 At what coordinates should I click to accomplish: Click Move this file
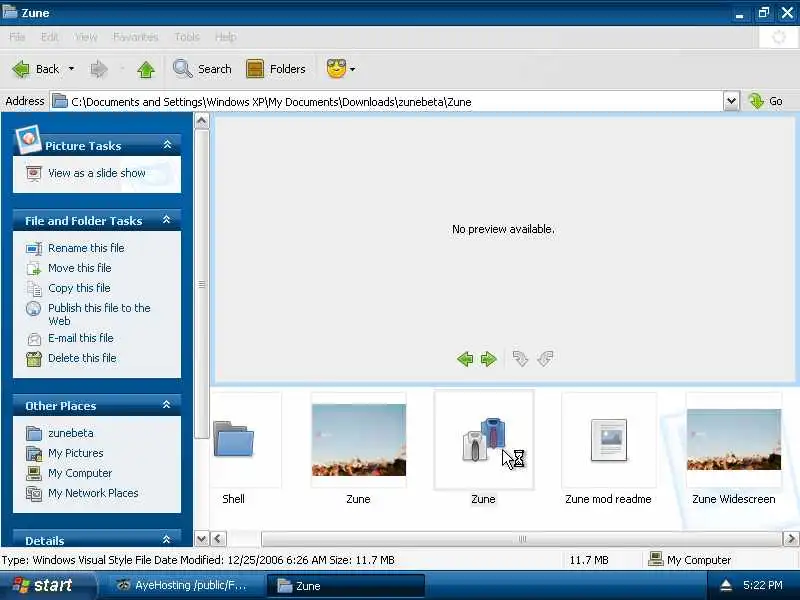(x=80, y=268)
